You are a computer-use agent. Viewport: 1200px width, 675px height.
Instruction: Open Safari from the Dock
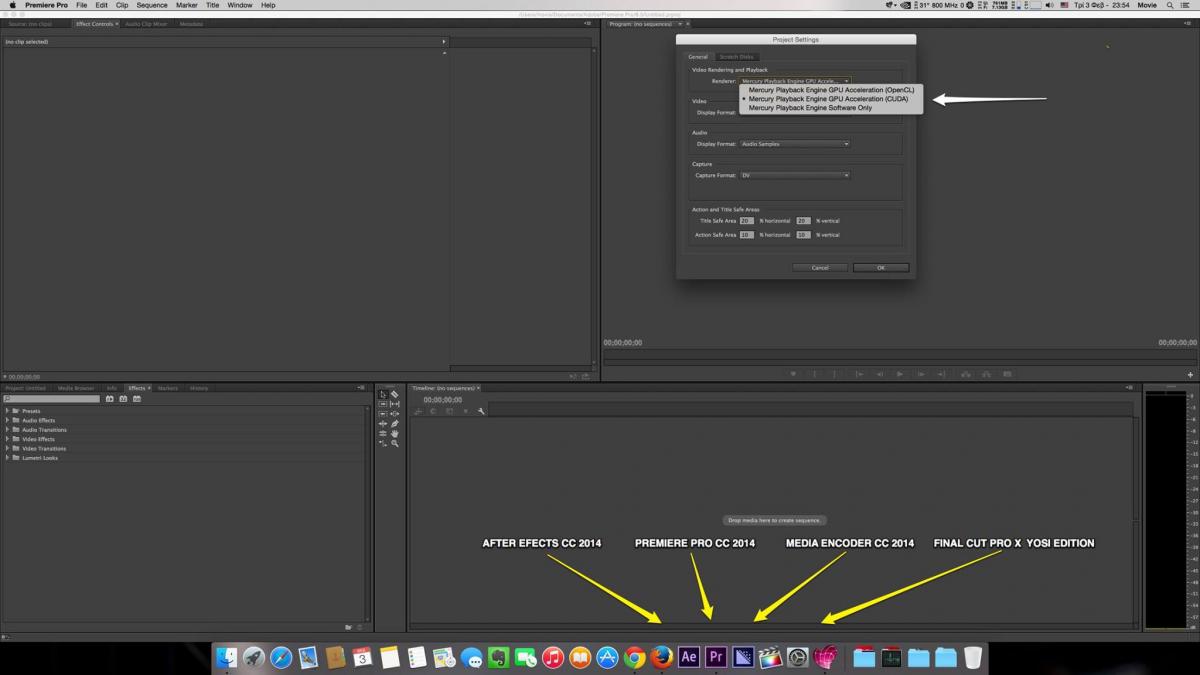tap(281, 657)
